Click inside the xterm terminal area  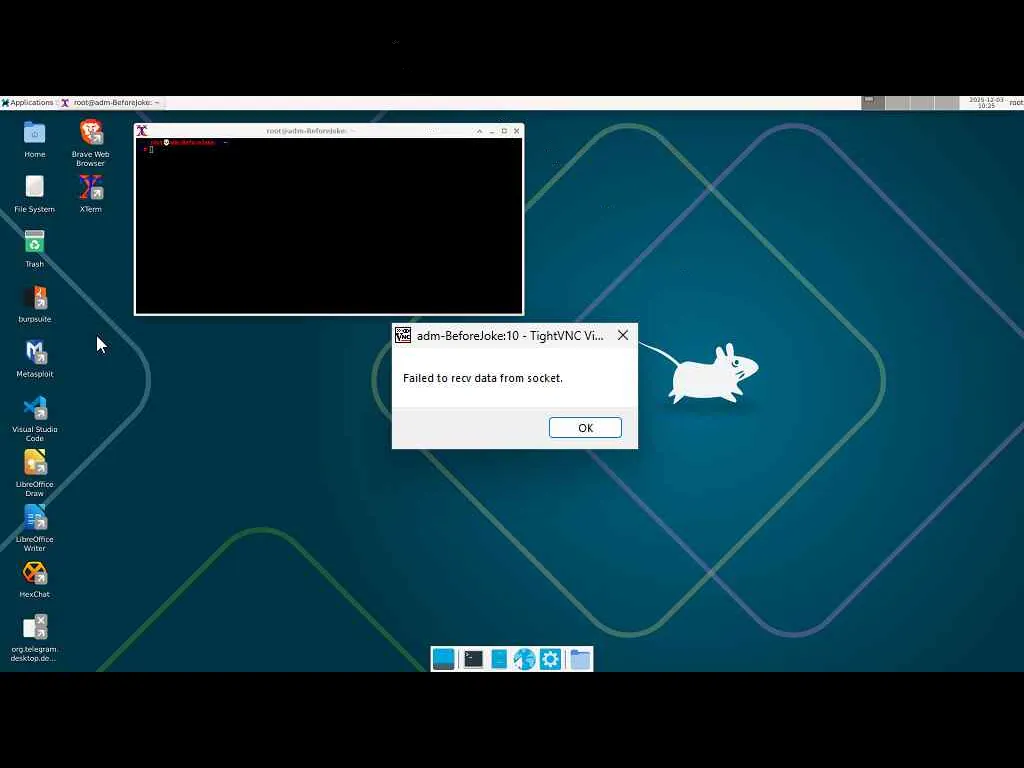328,225
